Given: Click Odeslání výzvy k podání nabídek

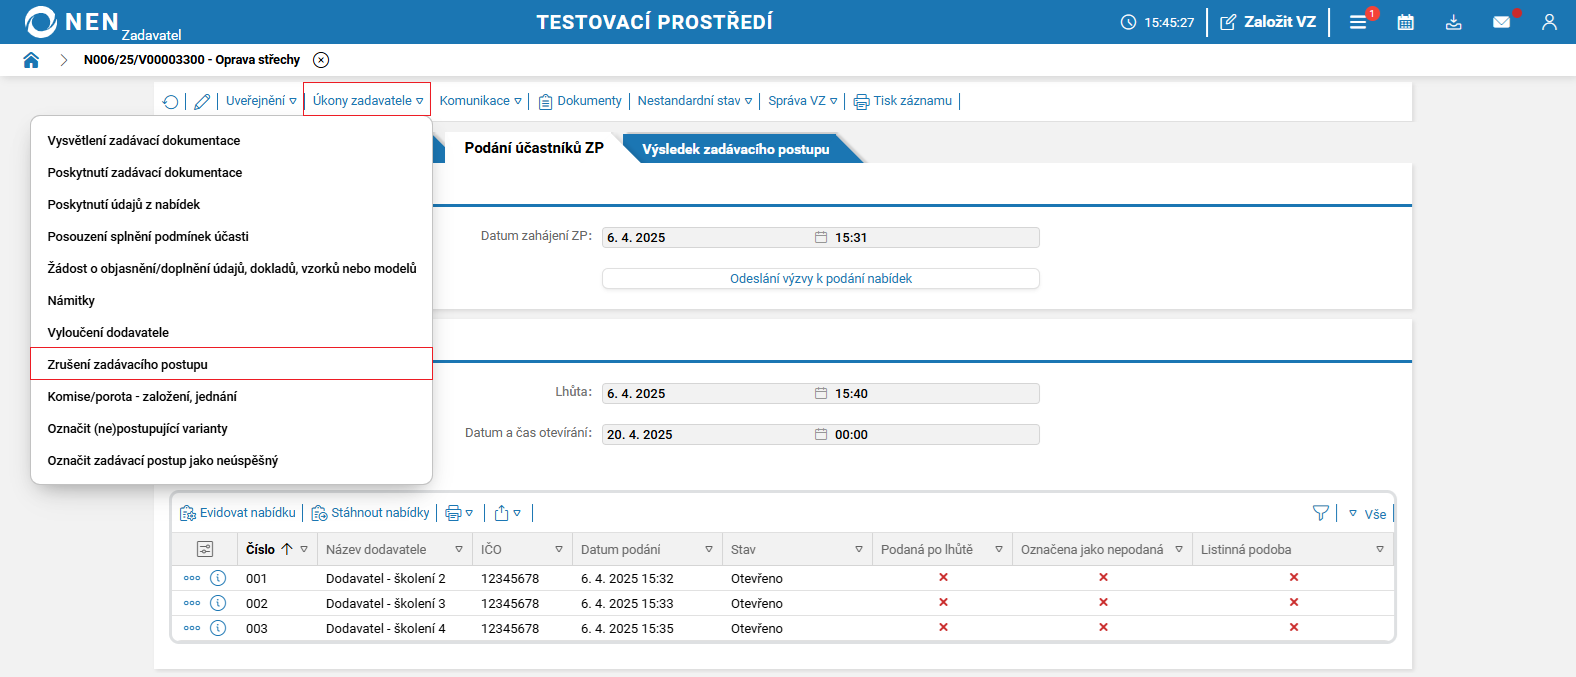Looking at the screenshot, I should pyautogui.click(x=820, y=279).
